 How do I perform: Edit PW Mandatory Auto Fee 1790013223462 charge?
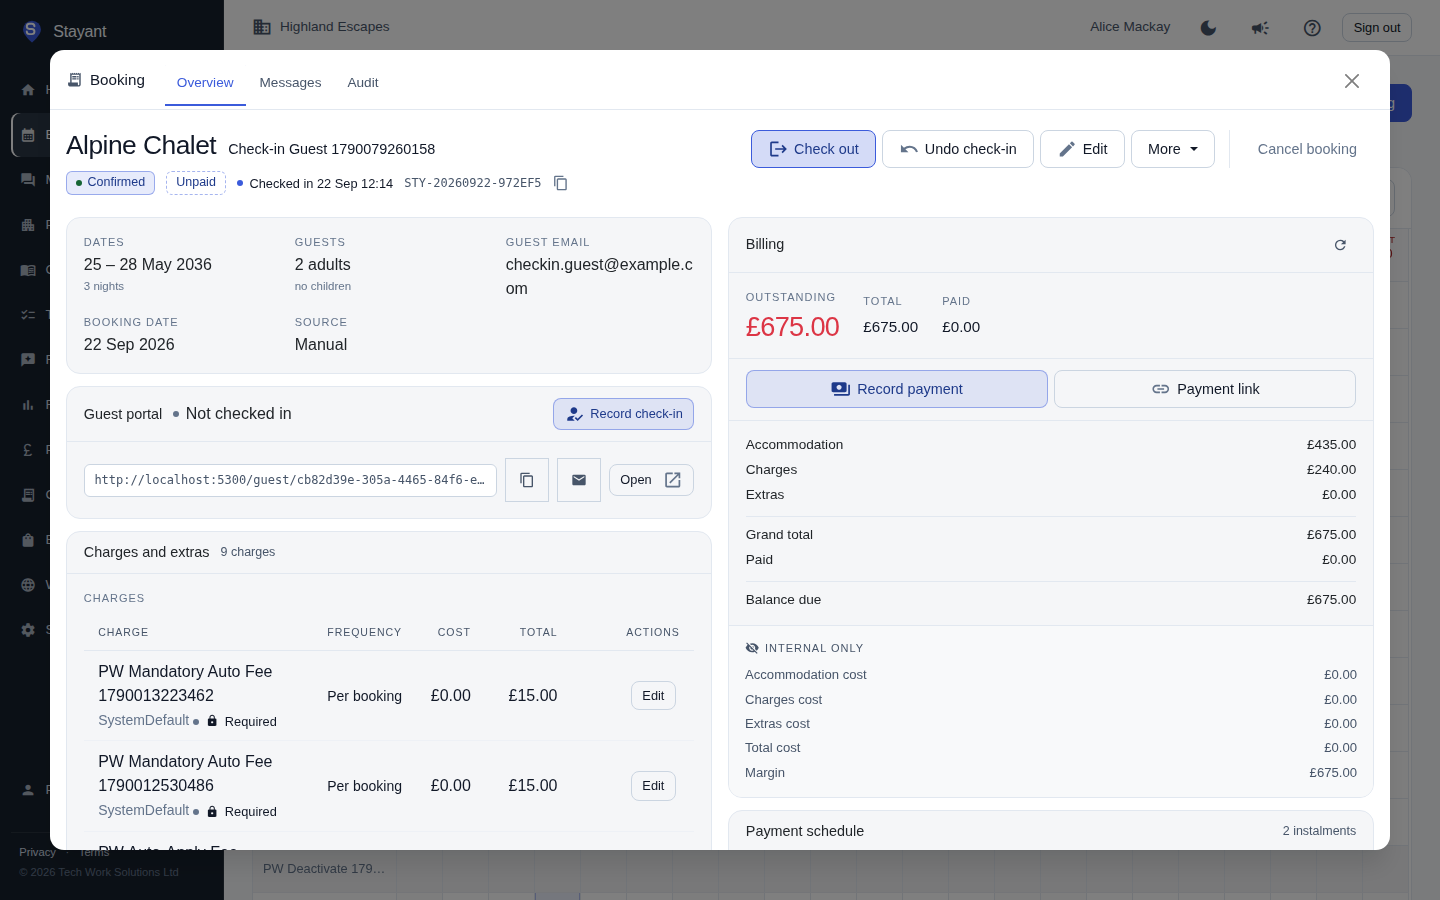click(653, 696)
